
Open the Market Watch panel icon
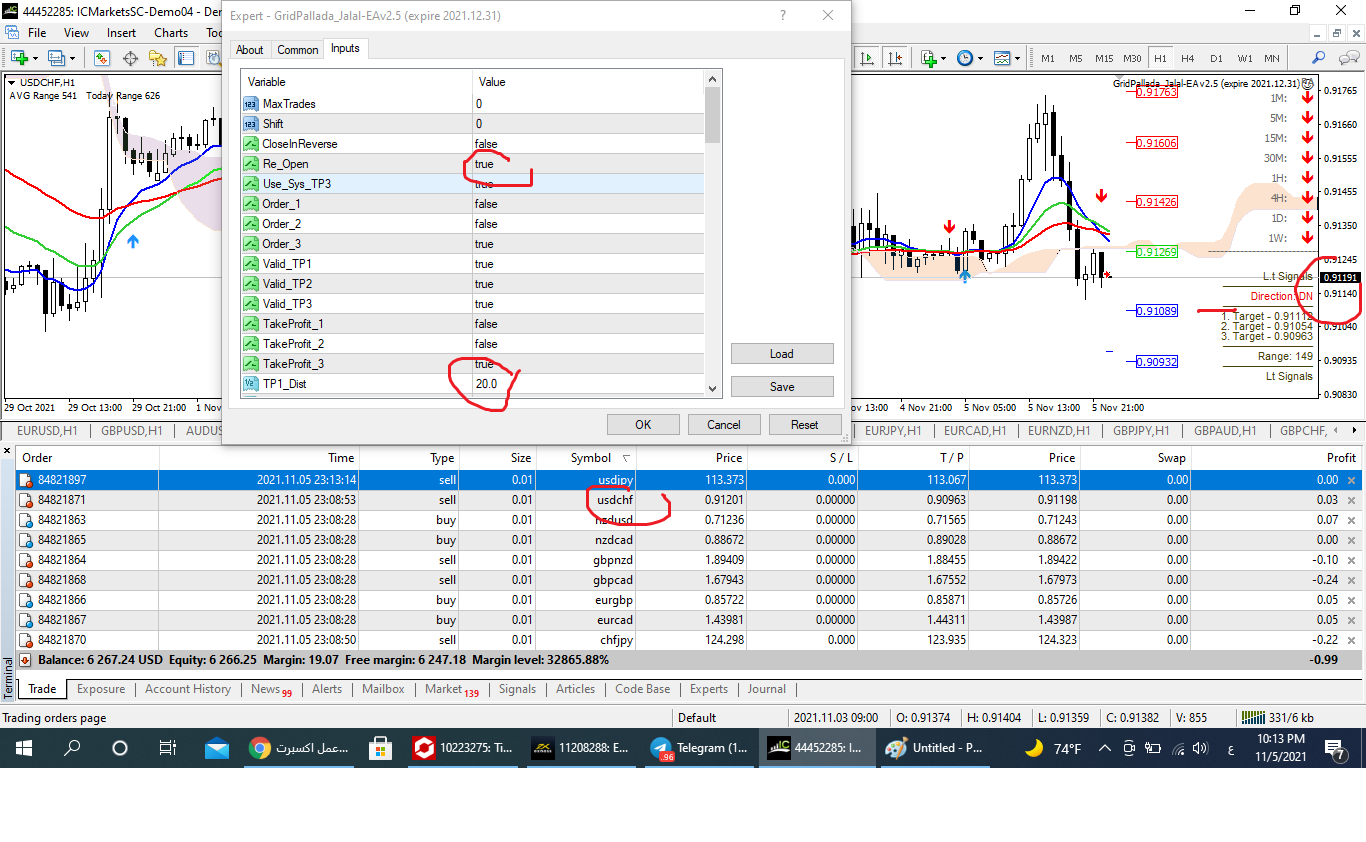tap(104, 58)
